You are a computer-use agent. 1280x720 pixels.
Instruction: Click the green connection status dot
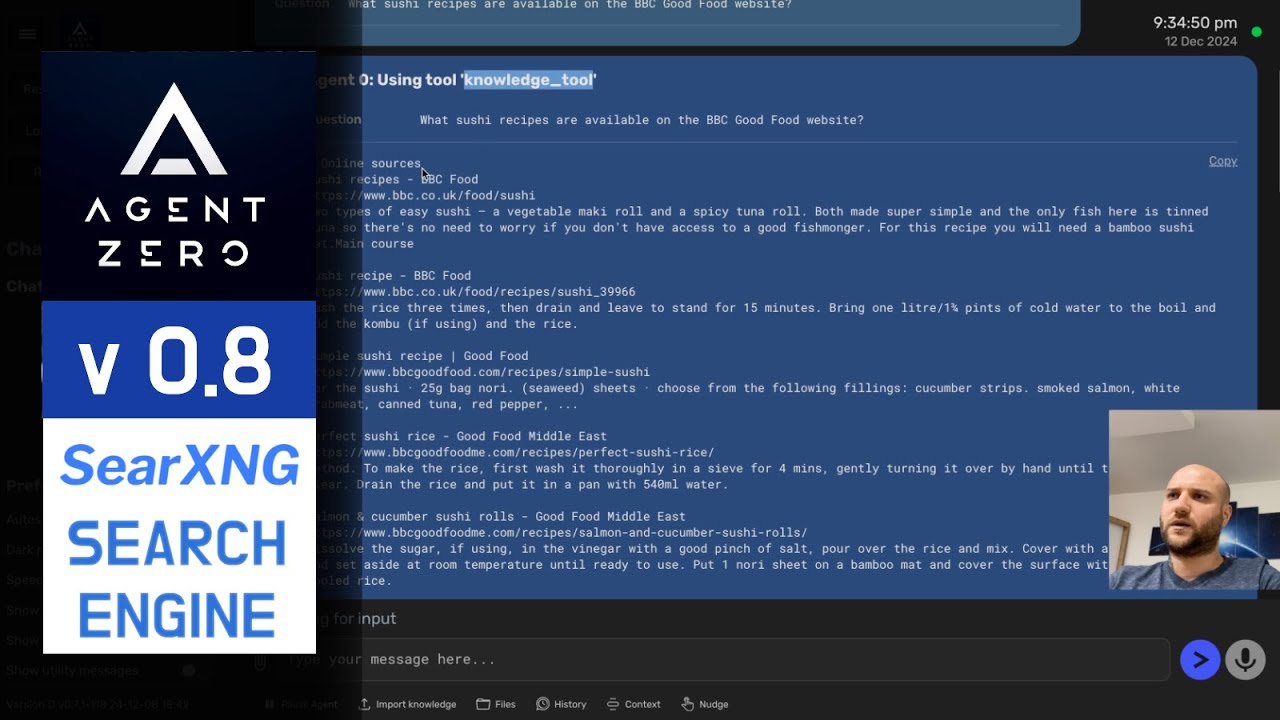[1257, 32]
